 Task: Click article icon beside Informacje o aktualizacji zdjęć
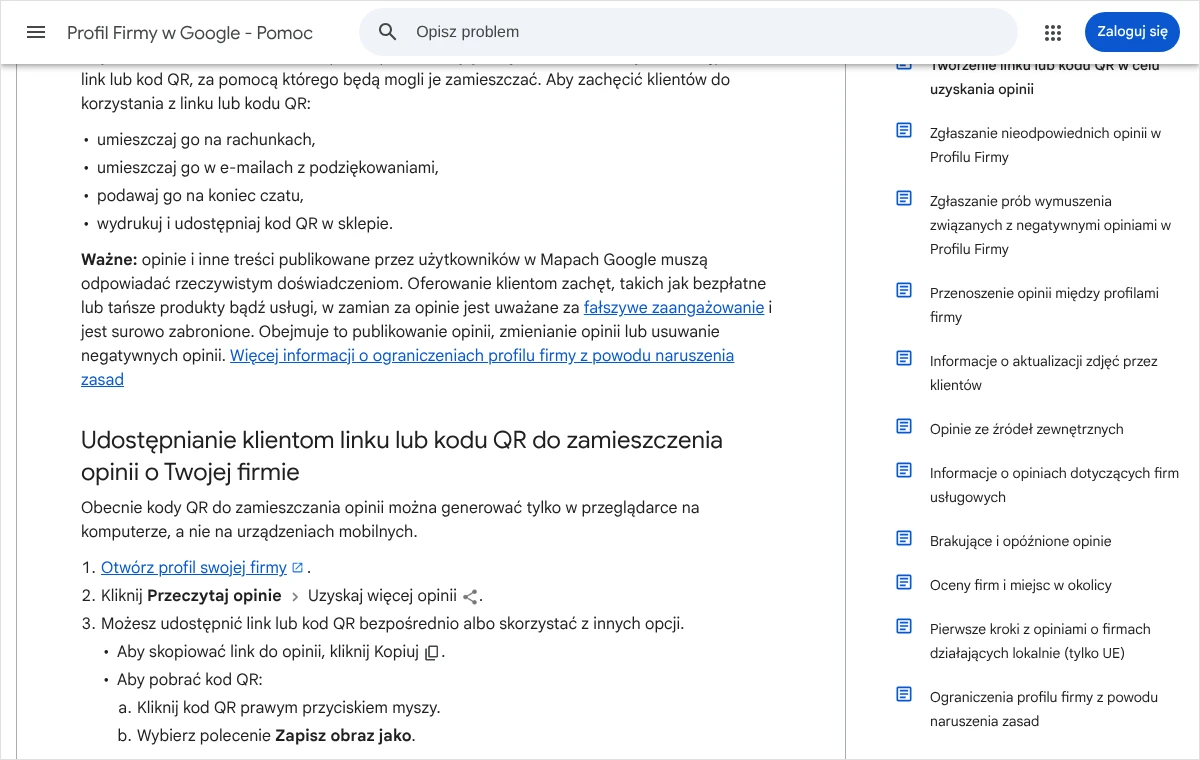[904, 358]
